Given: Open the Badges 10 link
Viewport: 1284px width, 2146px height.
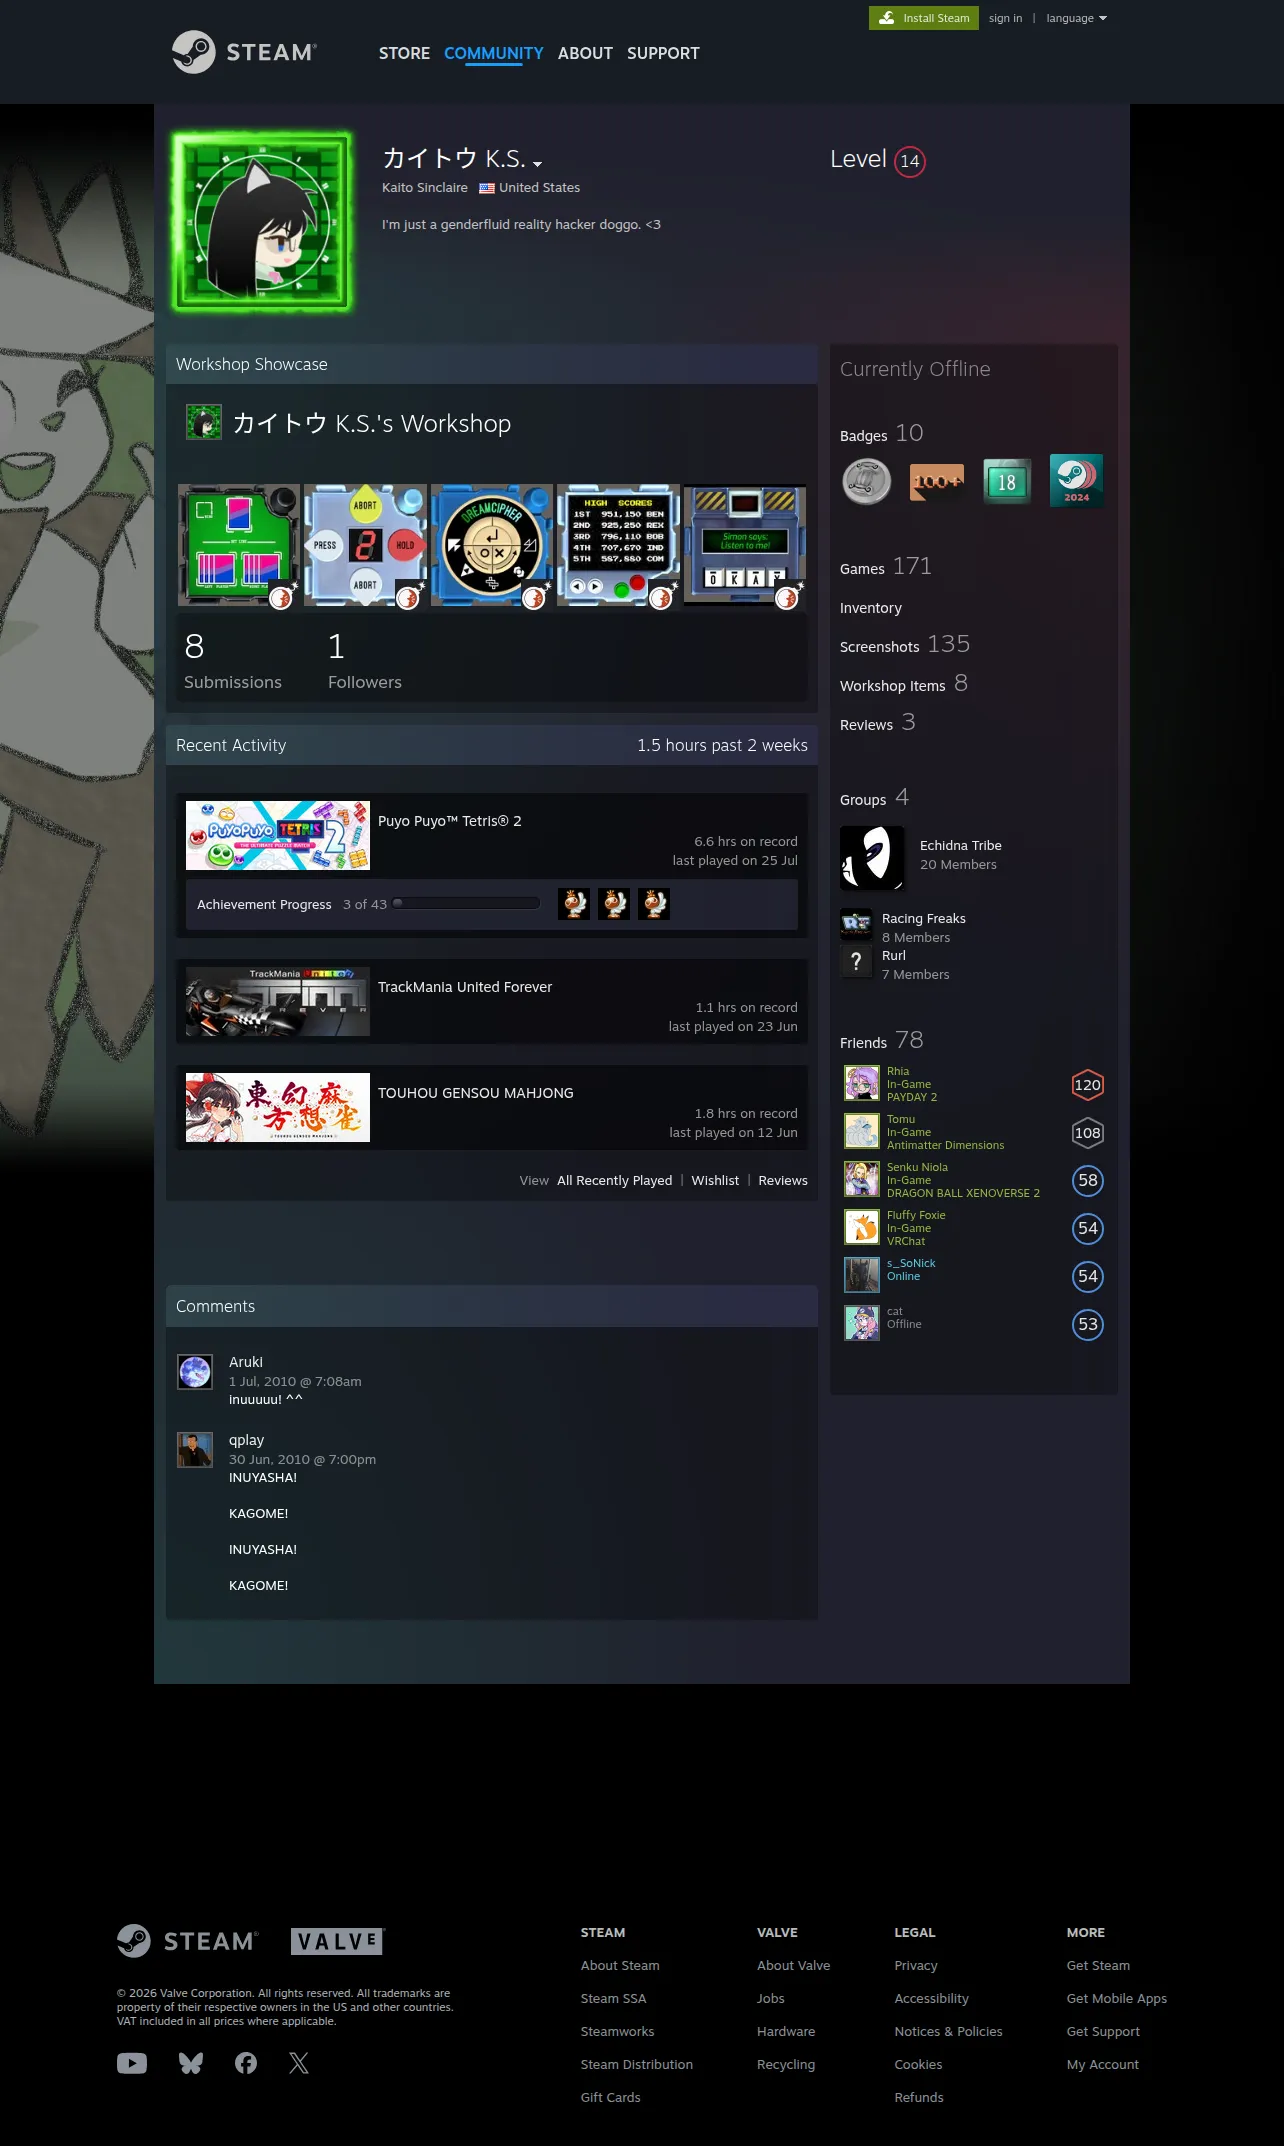Looking at the screenshot, I should coord(882,434).
